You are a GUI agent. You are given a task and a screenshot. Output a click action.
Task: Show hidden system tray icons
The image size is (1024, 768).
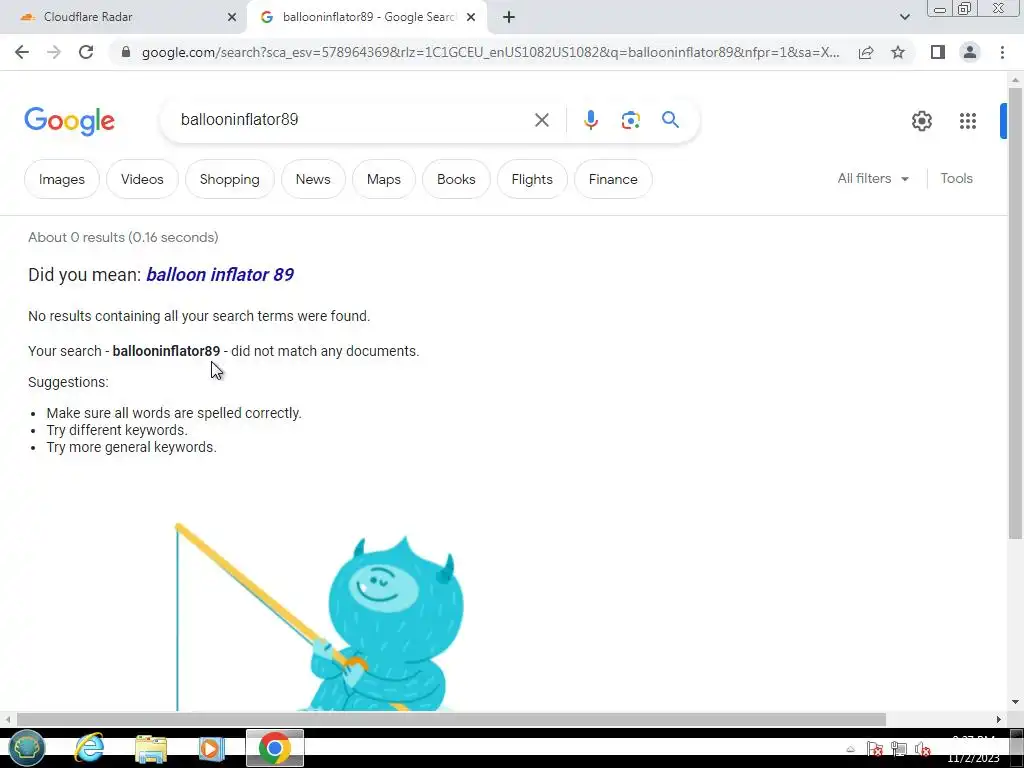(850, 749)
